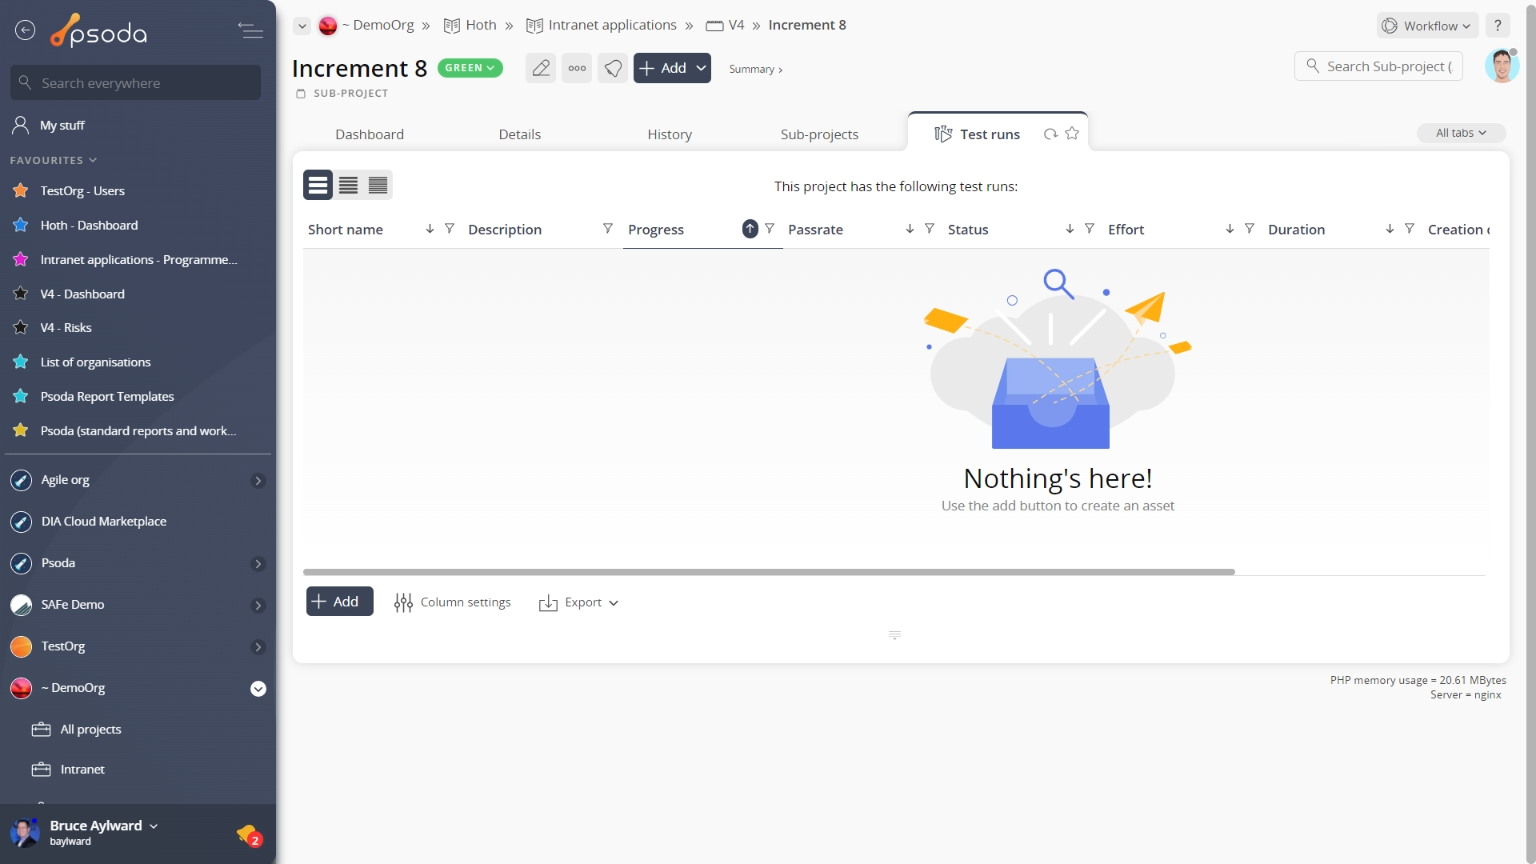Viewport: 1536px width, 864px height.
Task: Switch to the Sub-projects tab
Action: [820, 134]
